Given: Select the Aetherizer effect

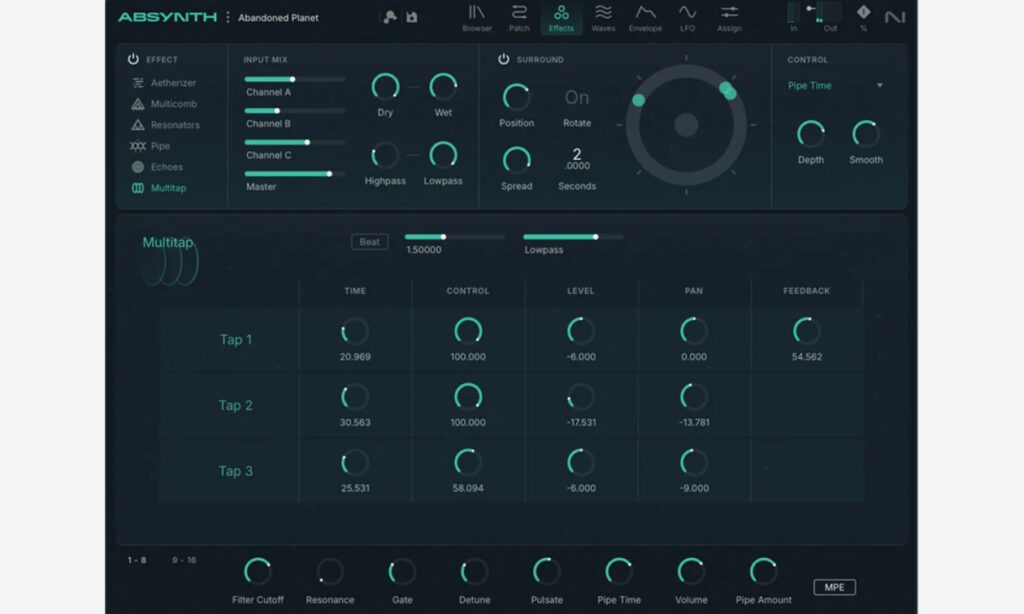Looking at the screenshot, I should coord(164,83).
